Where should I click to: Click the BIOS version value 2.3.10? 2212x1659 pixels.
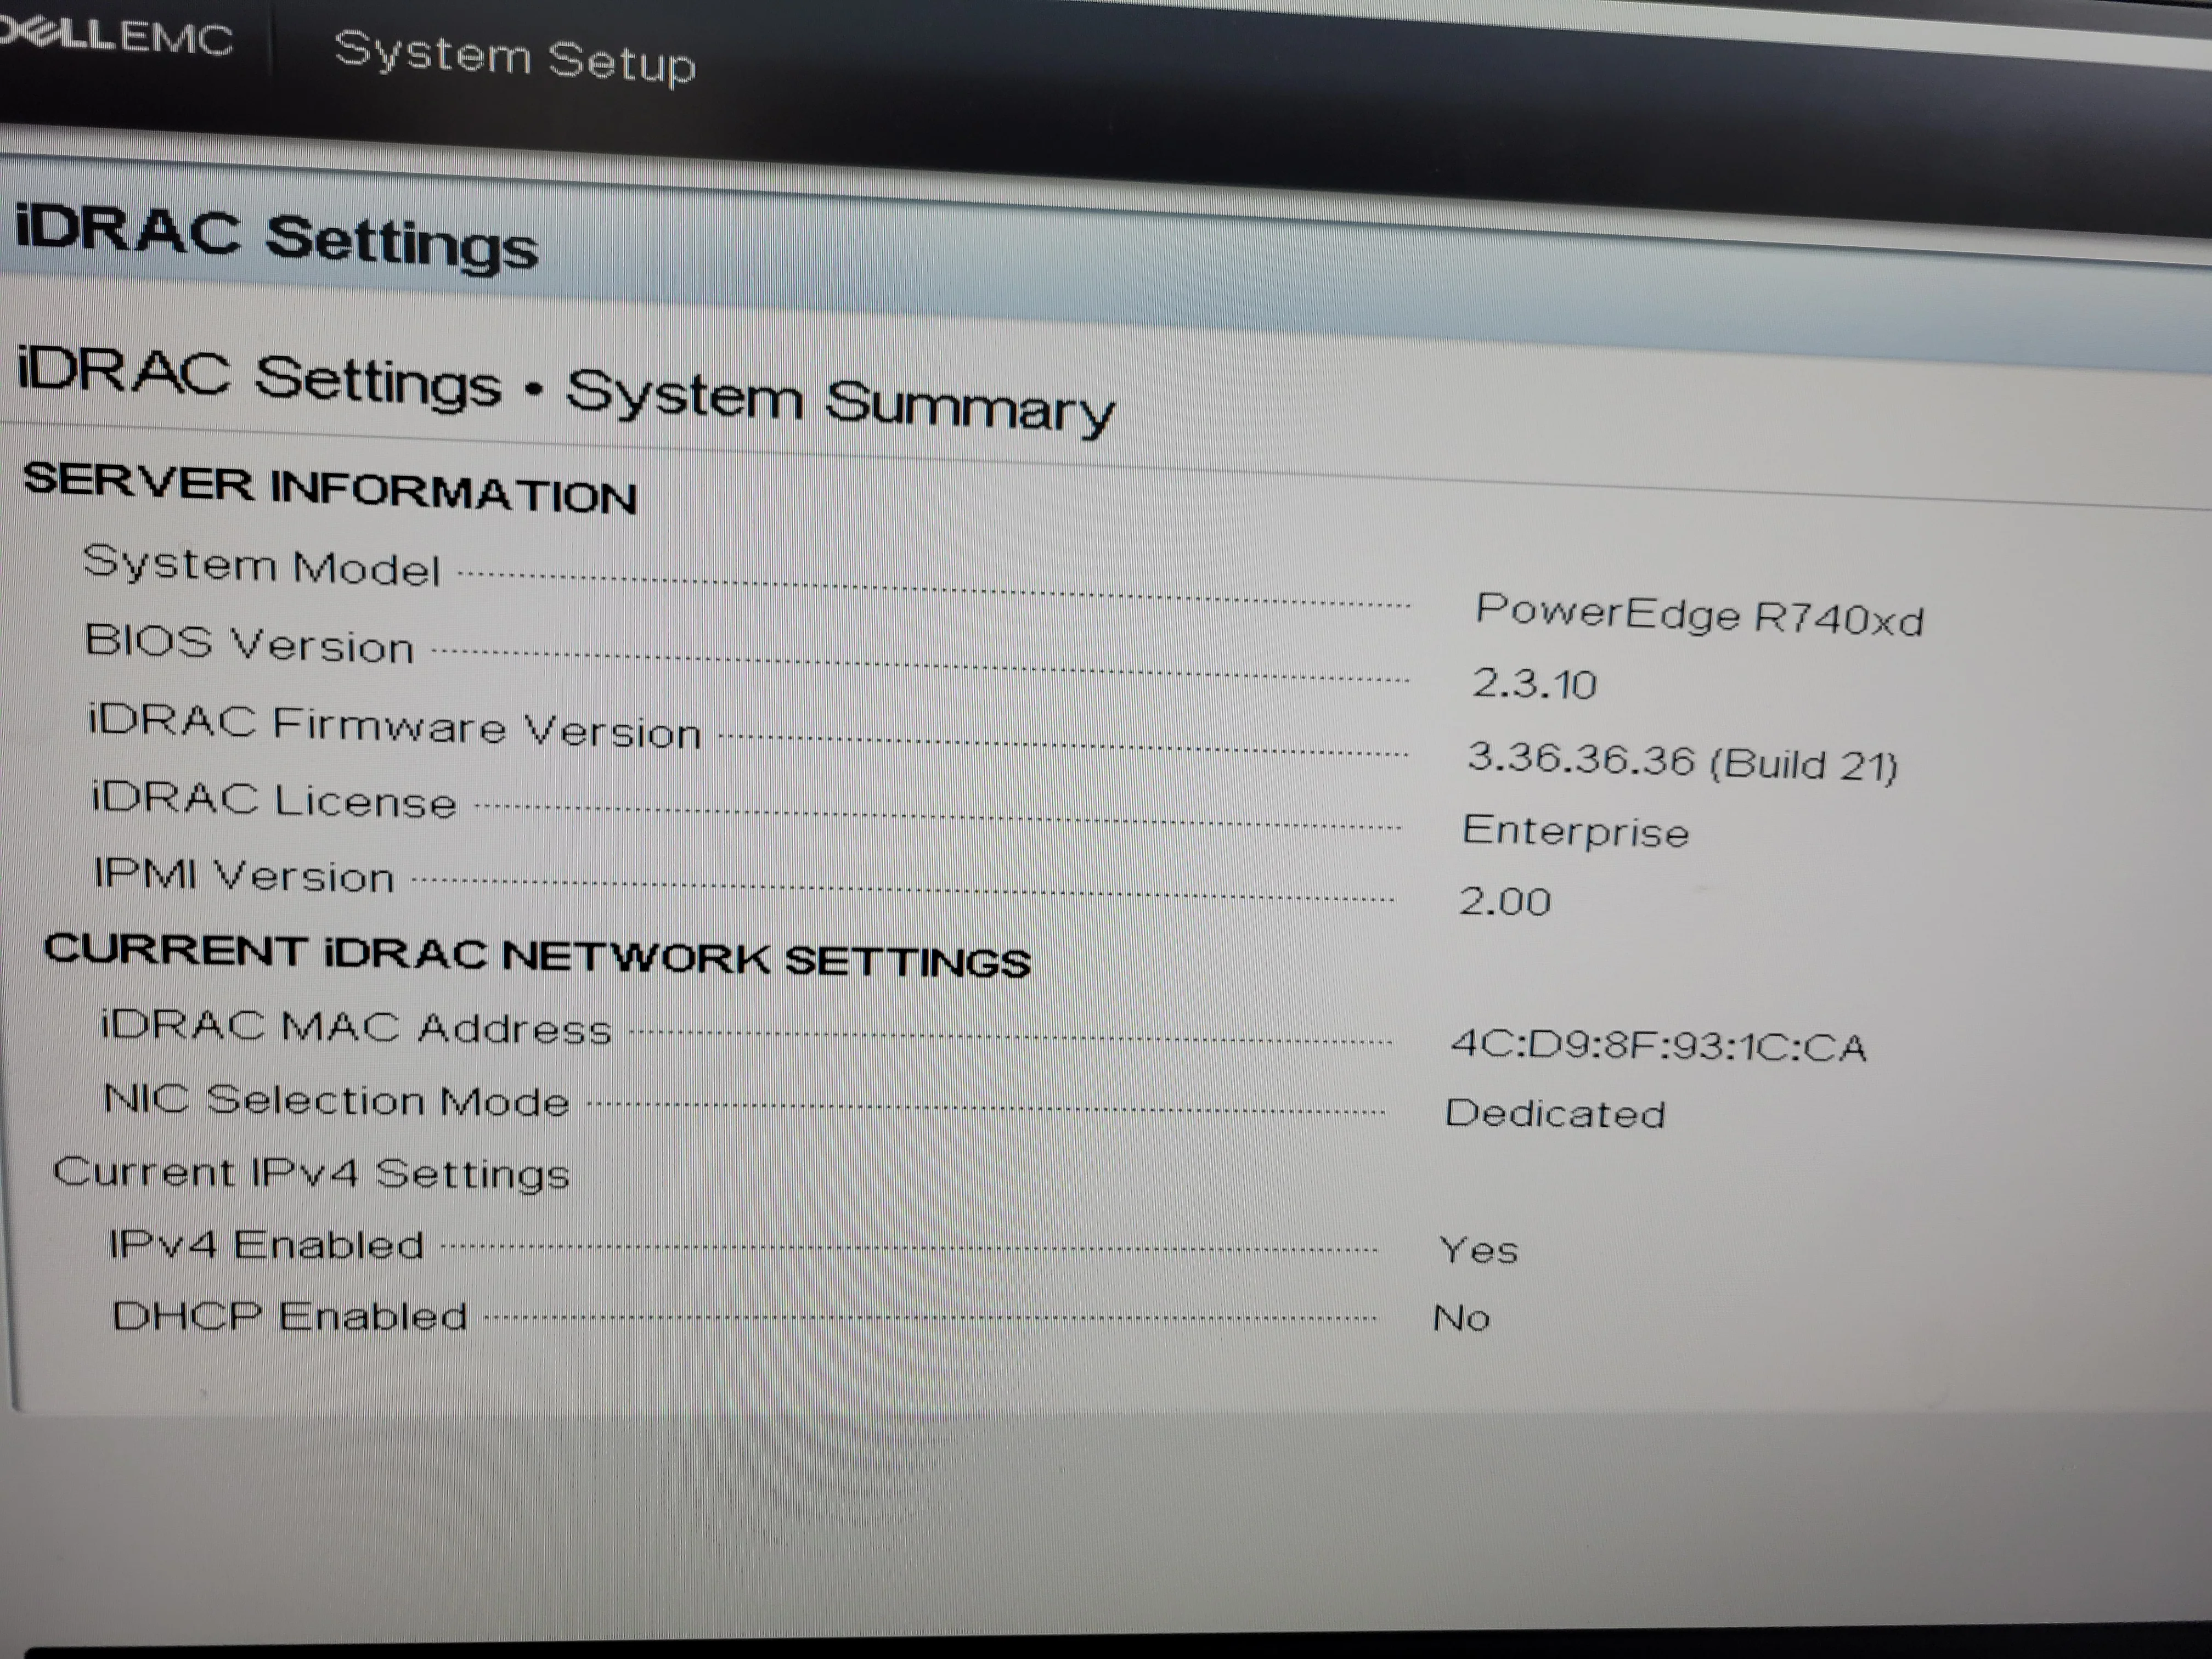pos(1534,684)
